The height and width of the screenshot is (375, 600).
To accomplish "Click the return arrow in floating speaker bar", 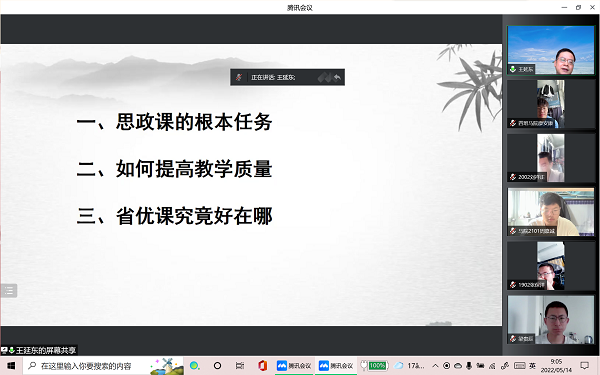I will pyautogui.click(x=337, y=77).
